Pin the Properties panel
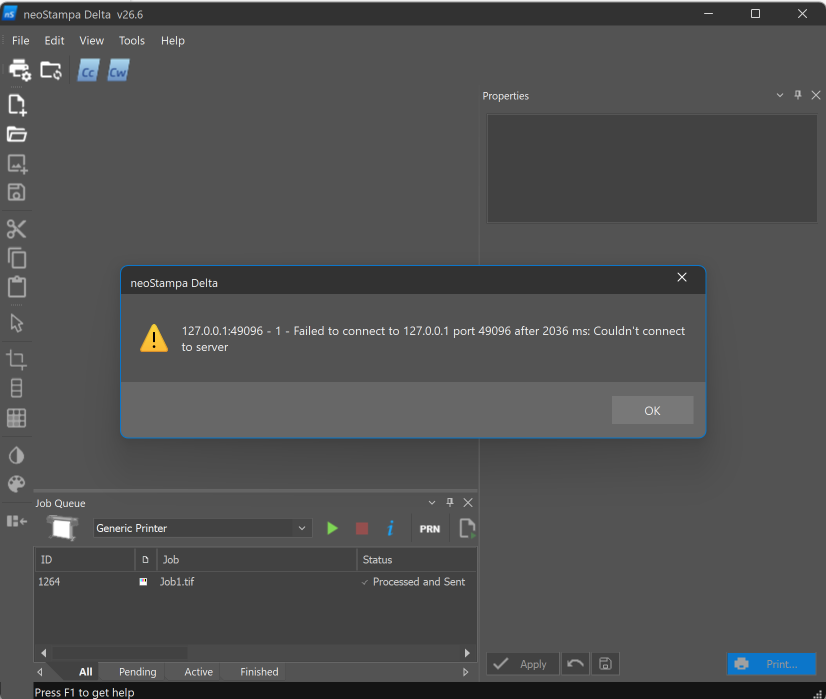The width and height of the screenshot is (826, 699). (x=798, y=95)
